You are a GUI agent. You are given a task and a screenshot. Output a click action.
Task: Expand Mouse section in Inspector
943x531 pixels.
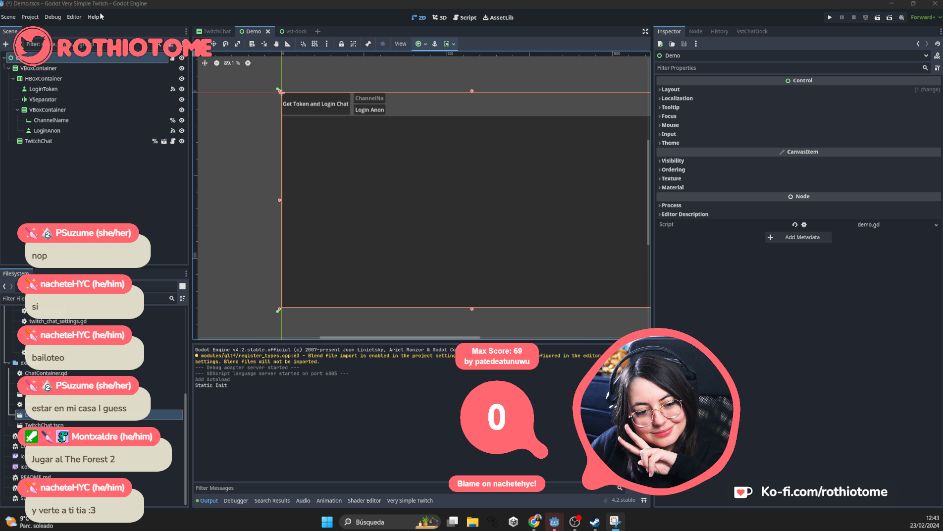pos(668,126)
